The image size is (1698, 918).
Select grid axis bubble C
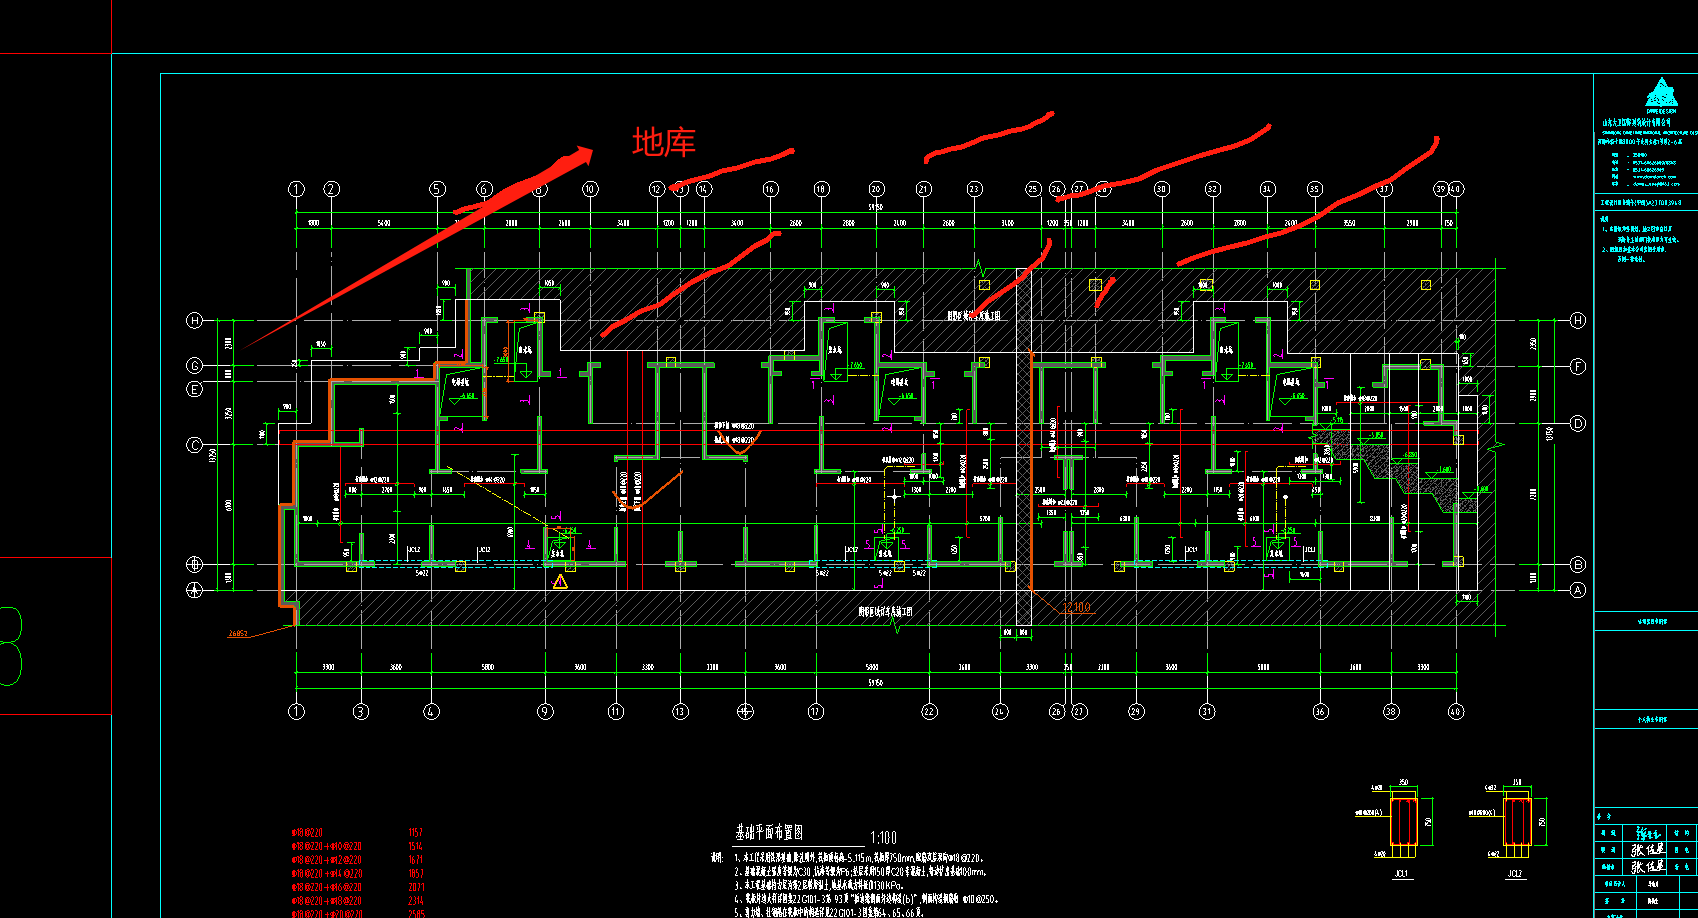pyautogui.click(x=195, y=445)
